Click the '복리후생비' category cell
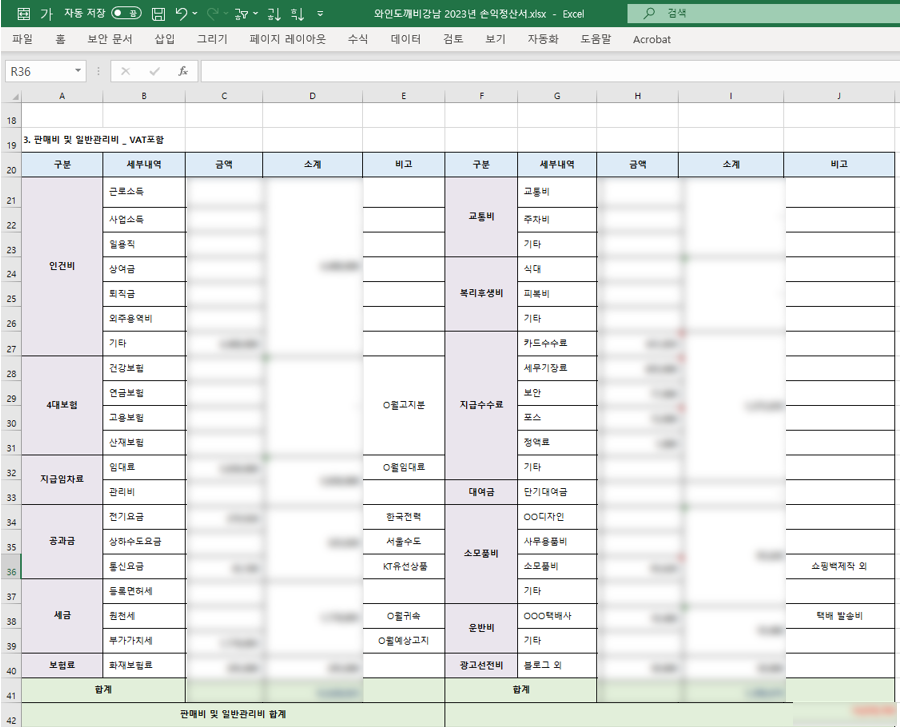 (x=481, y=293)
